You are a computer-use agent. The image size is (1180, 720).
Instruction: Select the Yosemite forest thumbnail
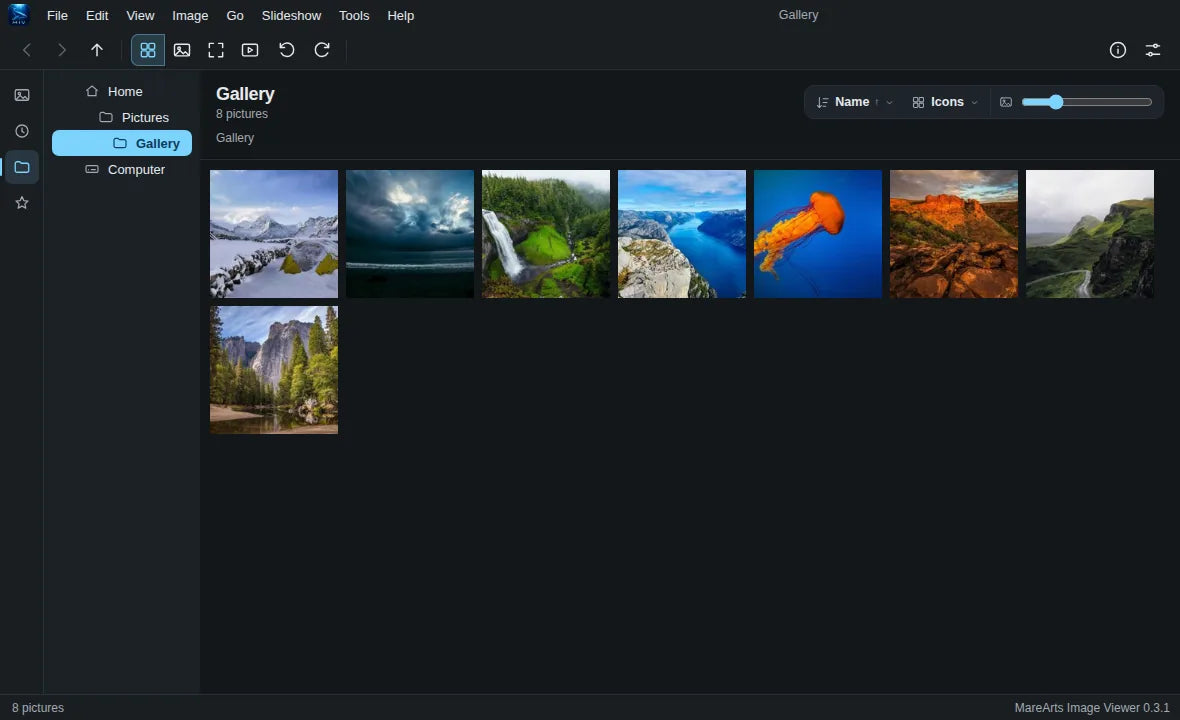pyautogui.click(x=274, y=369)
